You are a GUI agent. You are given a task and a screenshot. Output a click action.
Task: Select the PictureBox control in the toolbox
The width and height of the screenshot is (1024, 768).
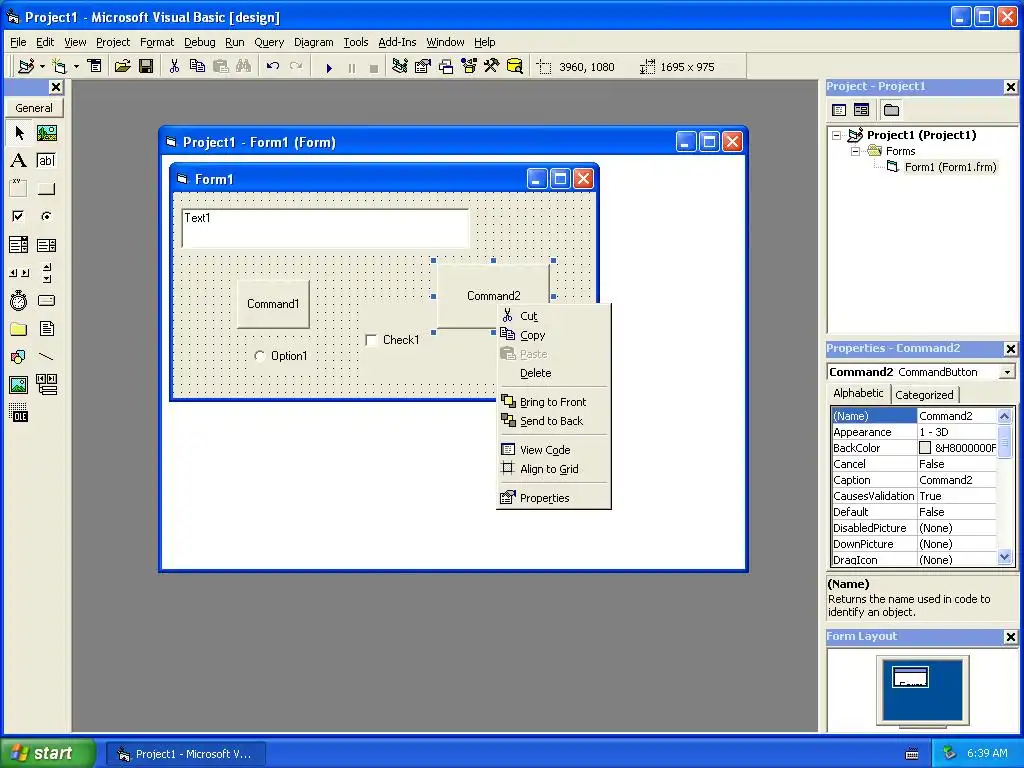pos(46,133)
